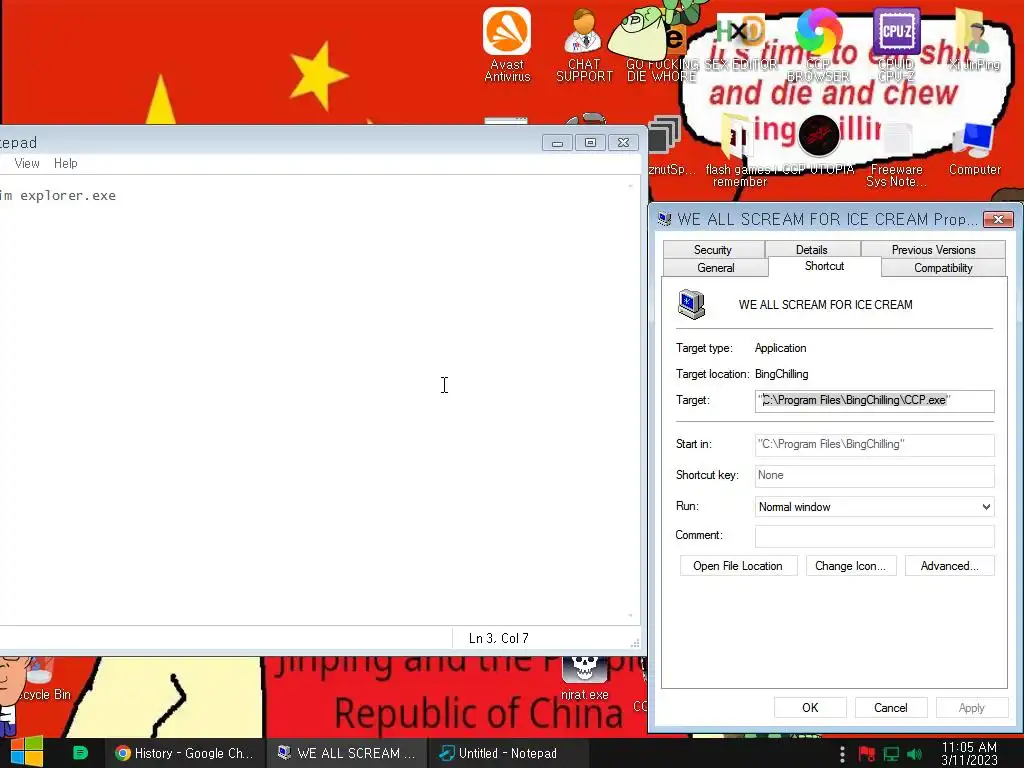Select the Xi JinPing folder icon

coord(974,40)
